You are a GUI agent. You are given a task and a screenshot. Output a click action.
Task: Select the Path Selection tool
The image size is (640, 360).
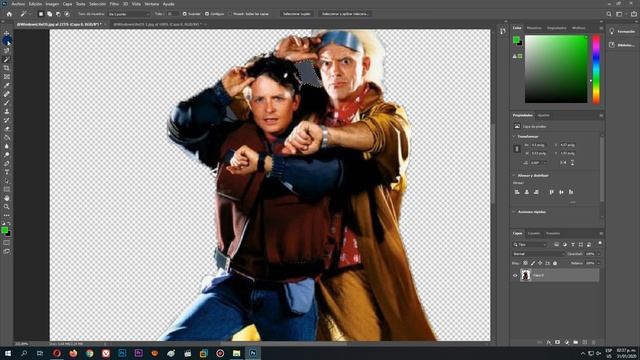tap(7, 181)
